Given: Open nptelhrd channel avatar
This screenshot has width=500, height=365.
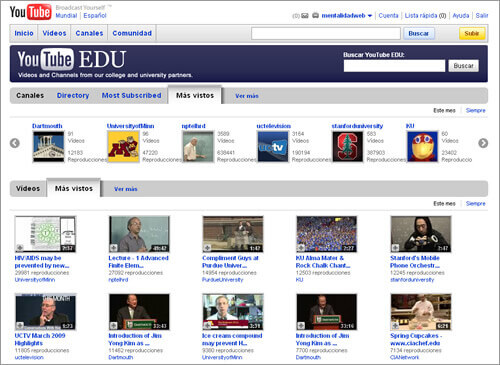Looking at the screenshot, I should (198, 146).
